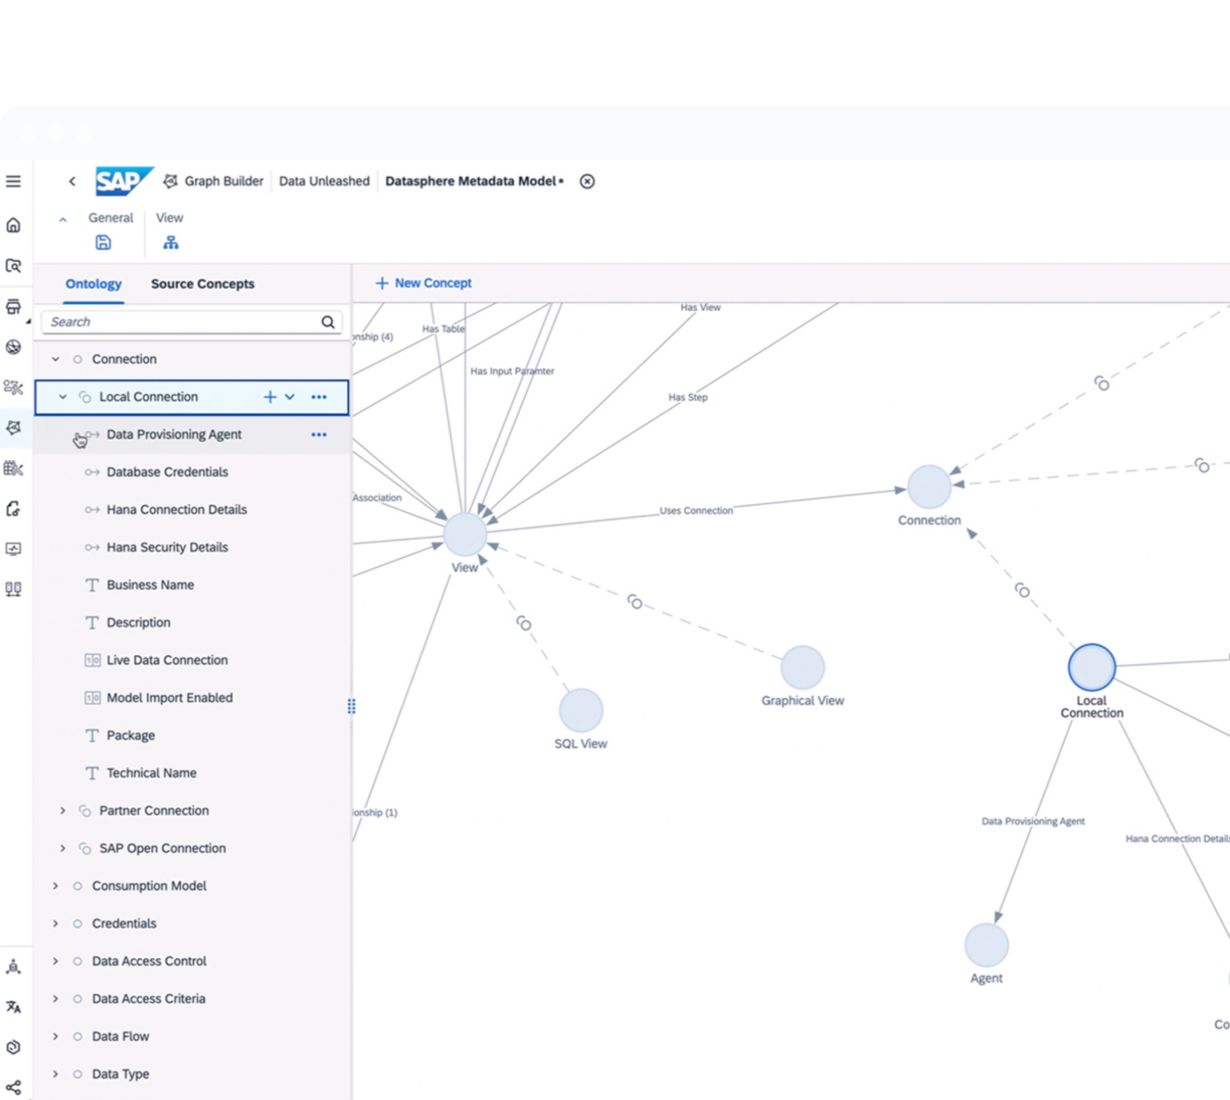Click the New Concept button

(x=423, y=283)
